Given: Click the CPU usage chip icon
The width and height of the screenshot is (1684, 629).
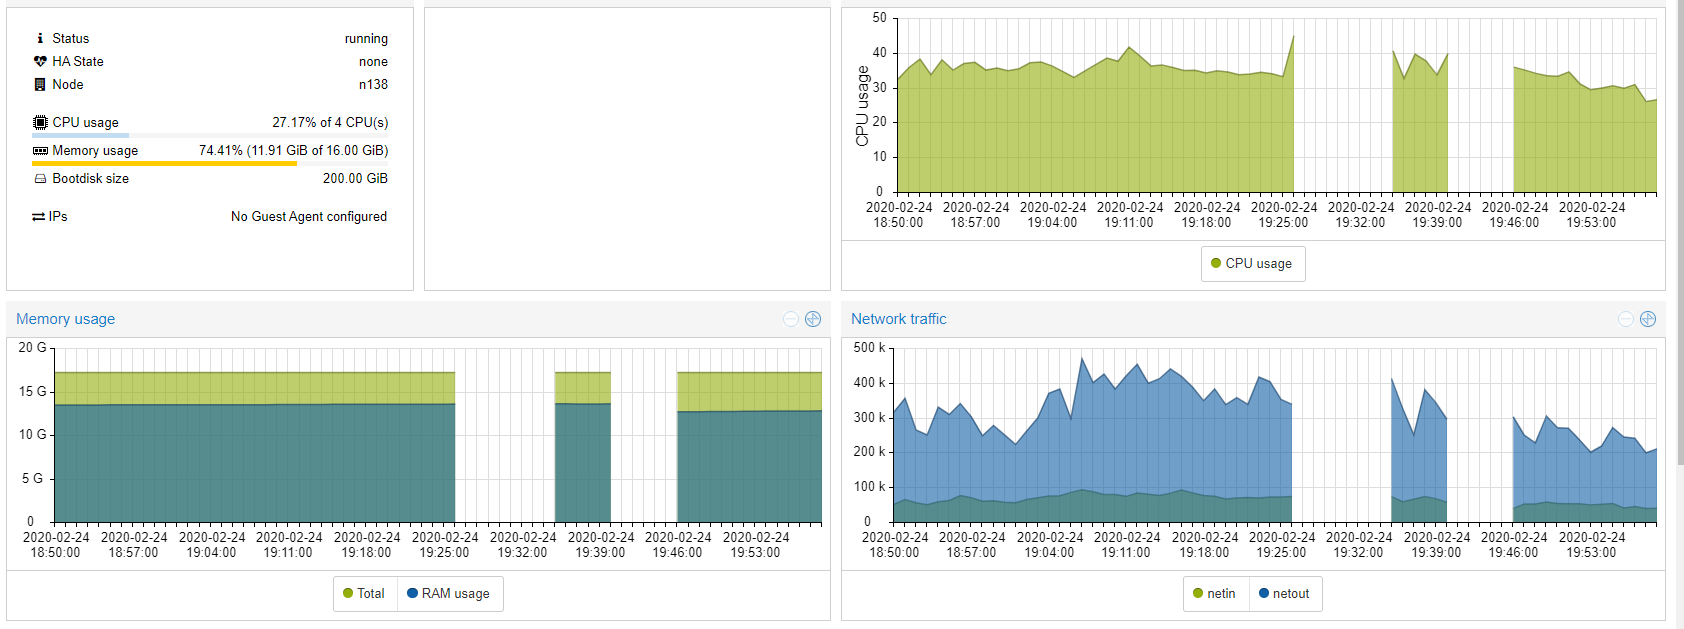Looking at the screenshot, I should [x=40, y=123].
